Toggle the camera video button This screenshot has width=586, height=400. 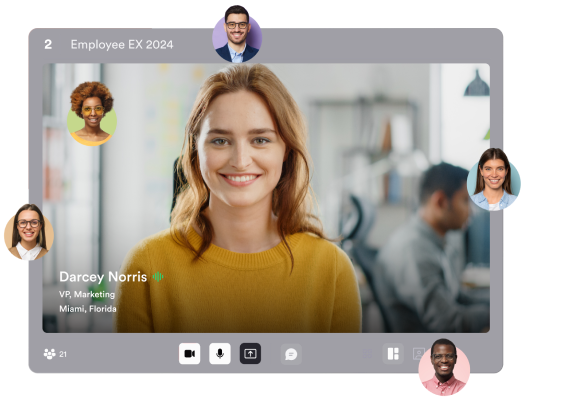[x=189, y=353]
